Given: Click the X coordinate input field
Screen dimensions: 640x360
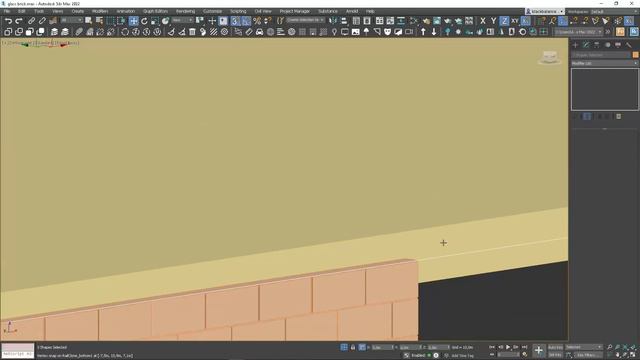Looking at the screenshot, I should [x=383, y=347].
